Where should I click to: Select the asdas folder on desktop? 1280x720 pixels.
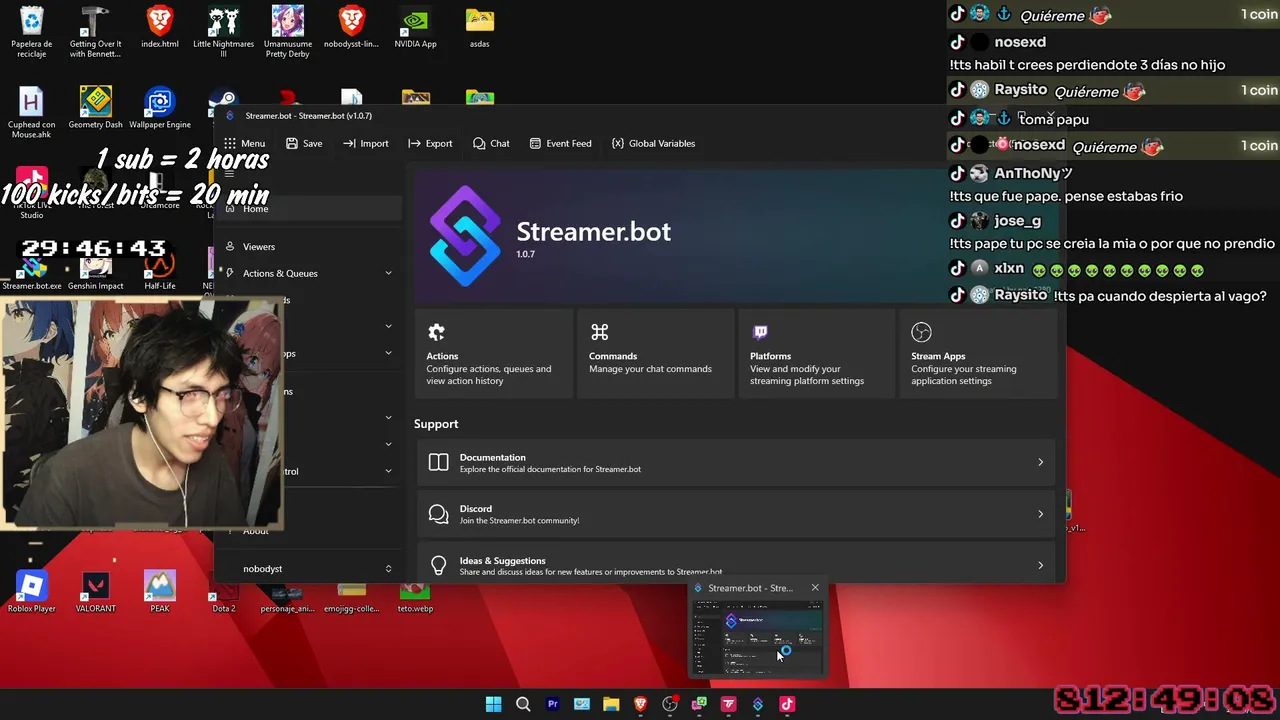coord(480,28)
